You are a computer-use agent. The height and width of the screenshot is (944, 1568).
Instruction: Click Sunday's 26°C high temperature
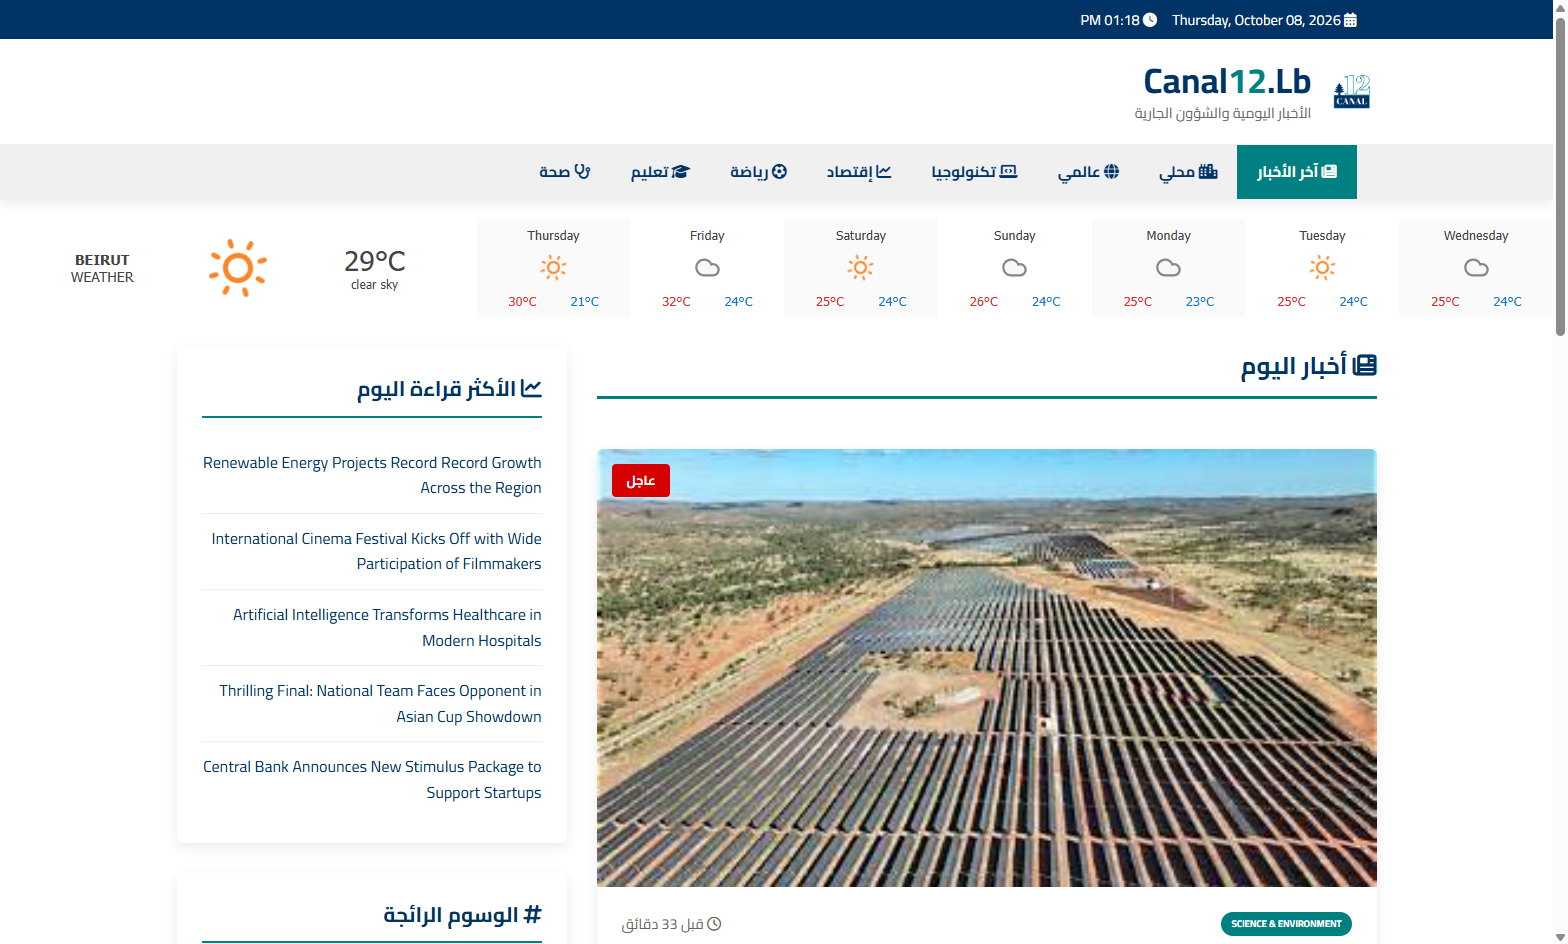984,301
